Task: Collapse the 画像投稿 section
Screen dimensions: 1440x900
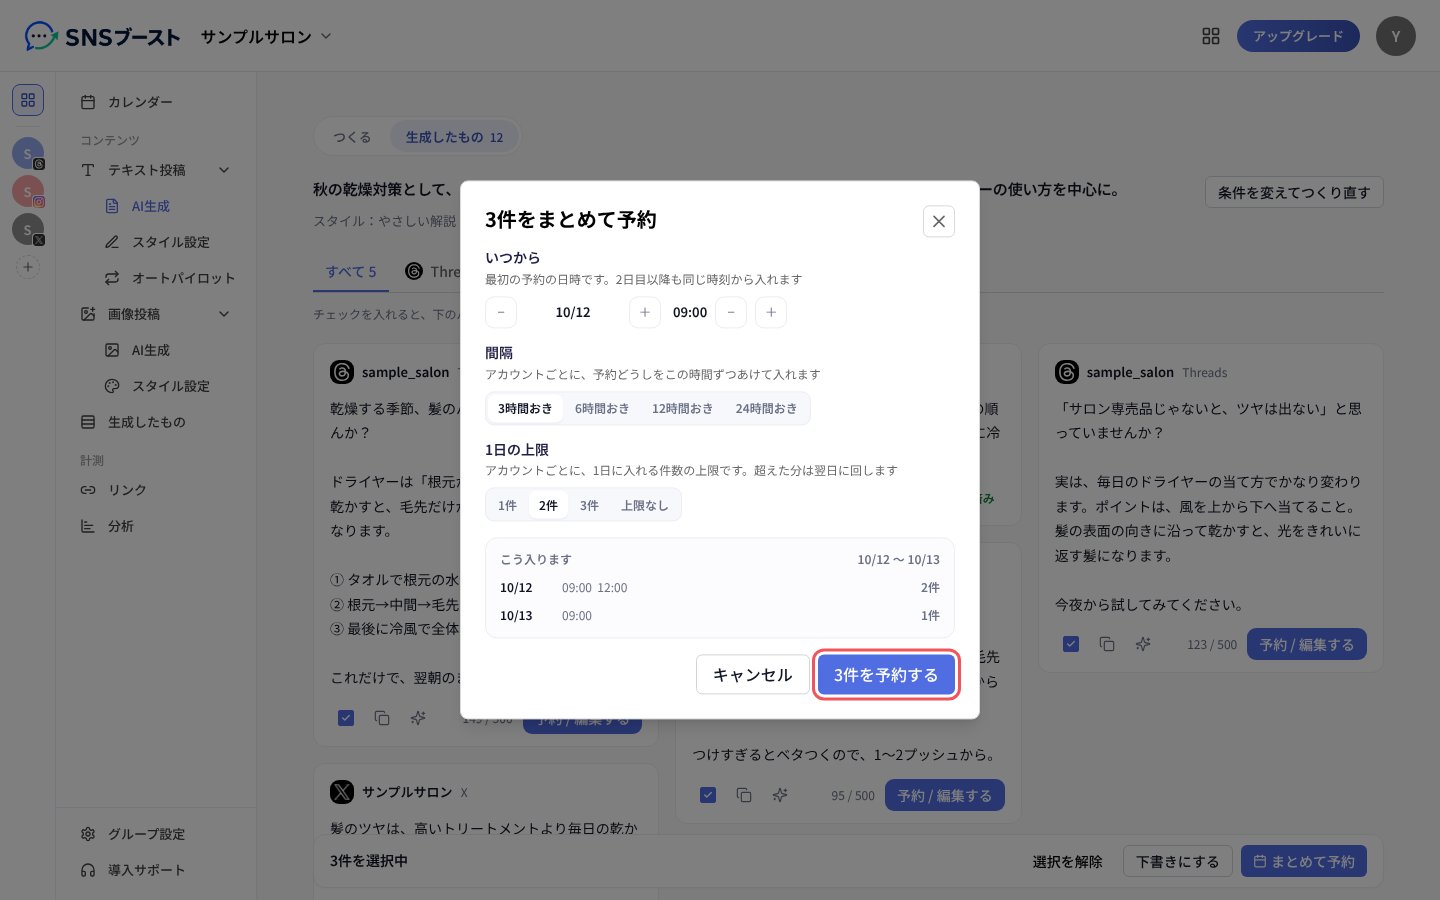Action: click(224, 314)
